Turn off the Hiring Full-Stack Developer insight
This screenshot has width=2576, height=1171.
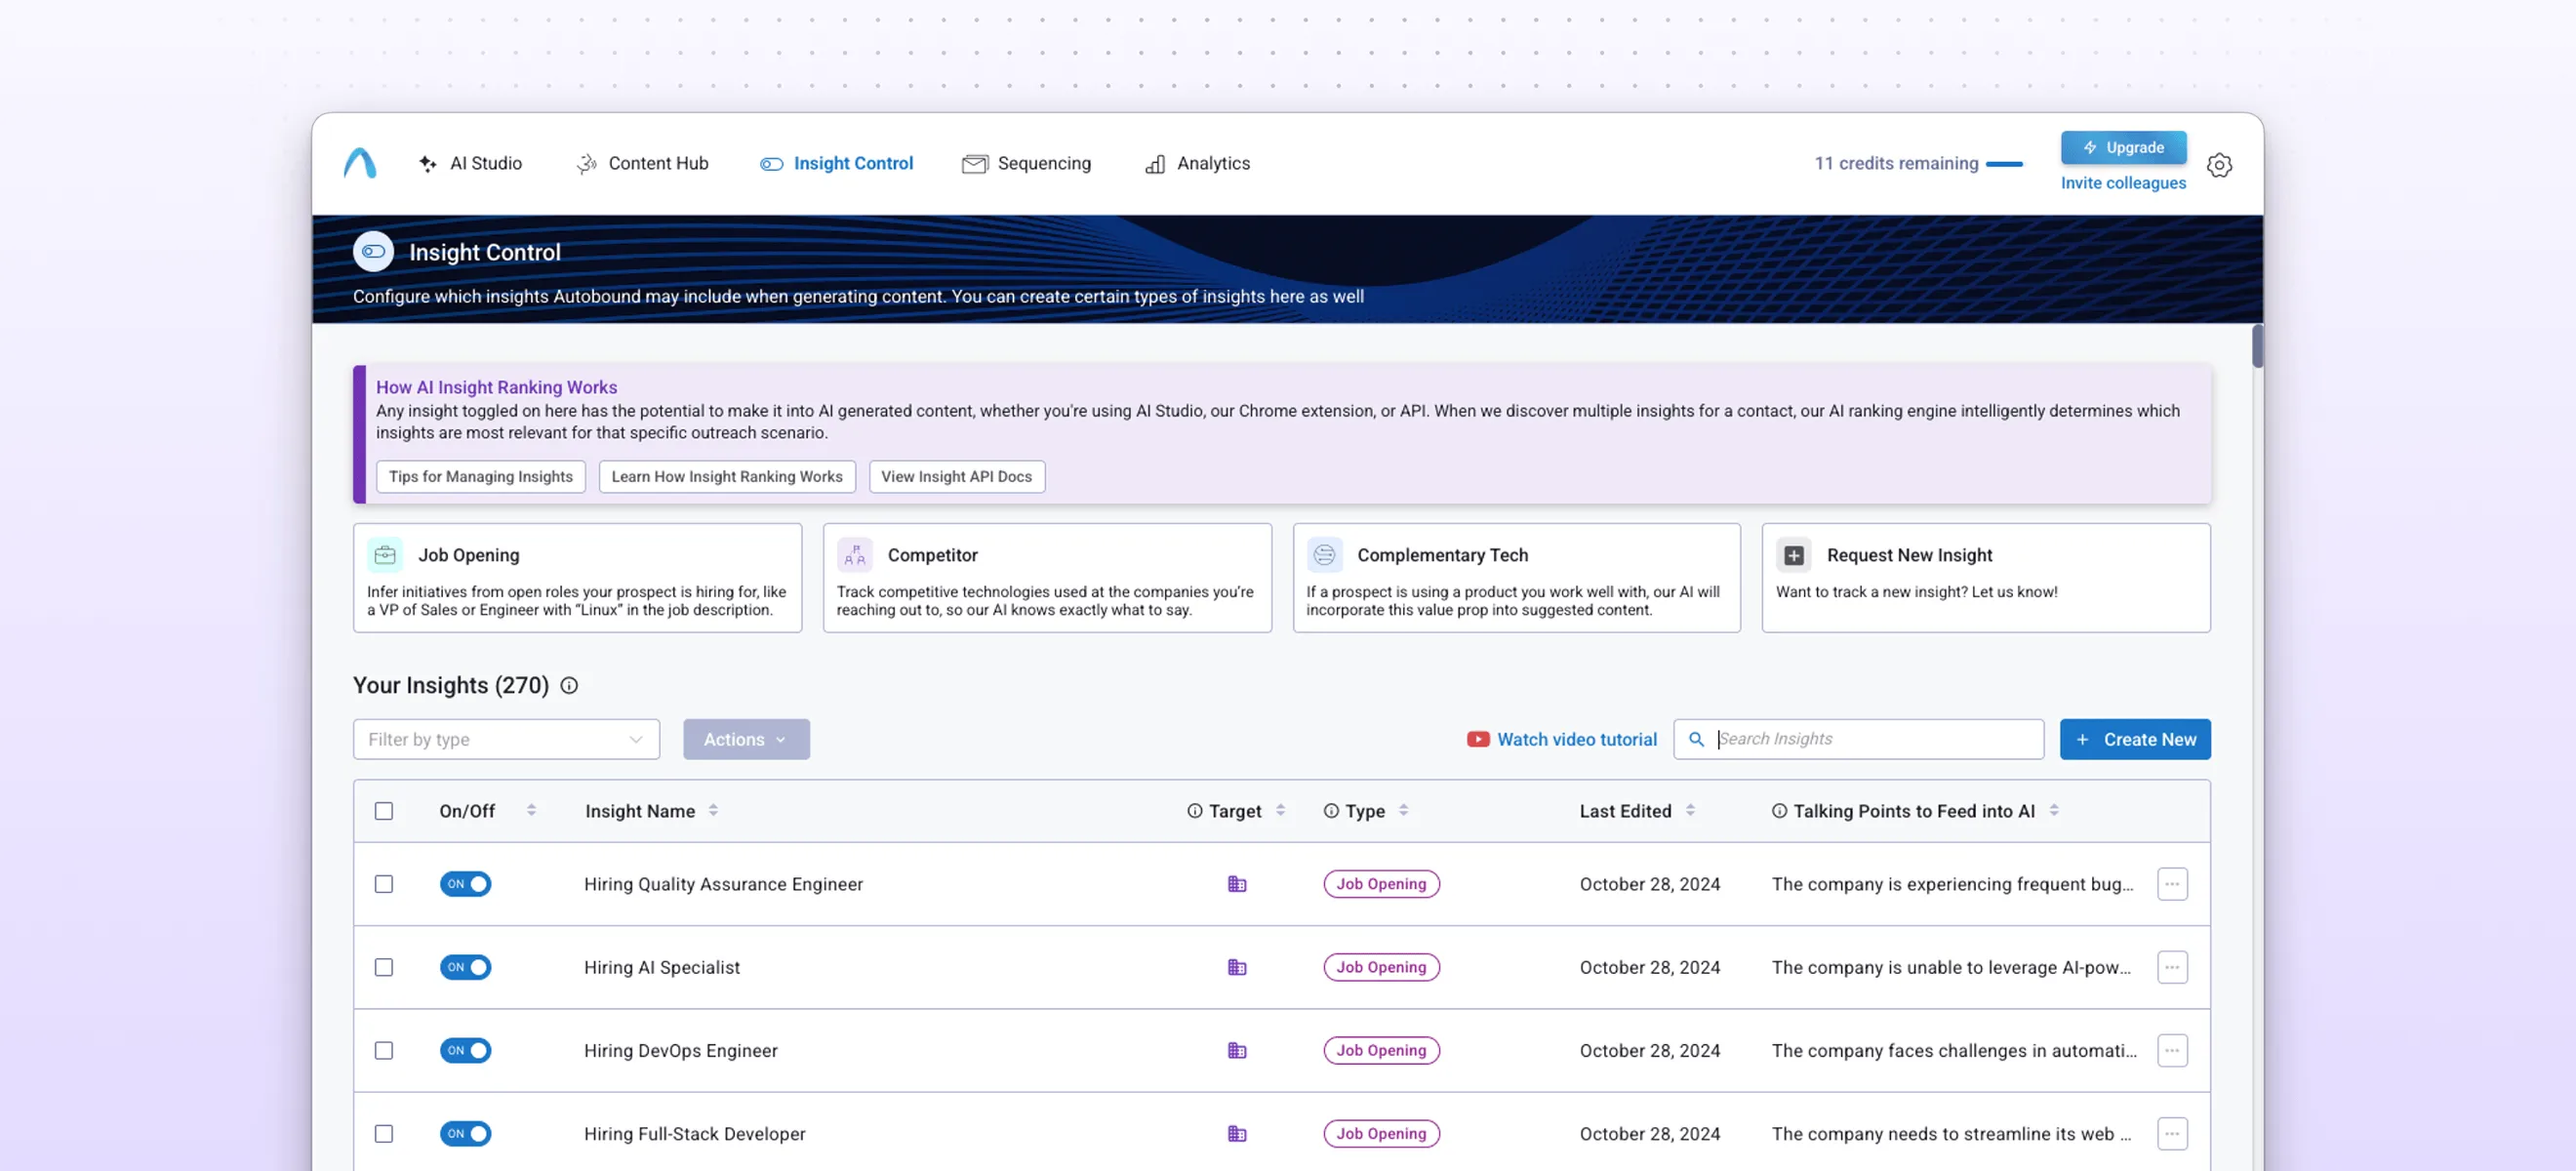point(465,1133)
